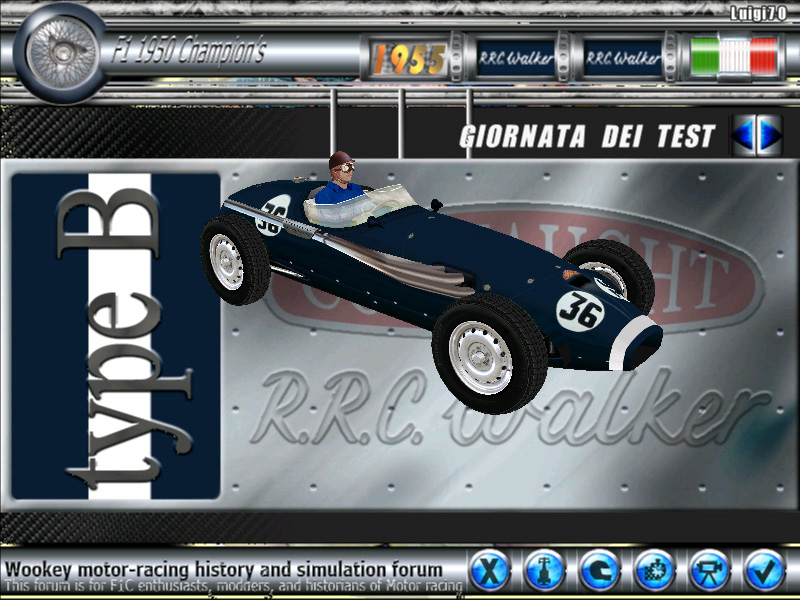This screenshot has height=600, width=800.
Task: Click the F1 1950 Champion's title
Action: coord(189,51)
